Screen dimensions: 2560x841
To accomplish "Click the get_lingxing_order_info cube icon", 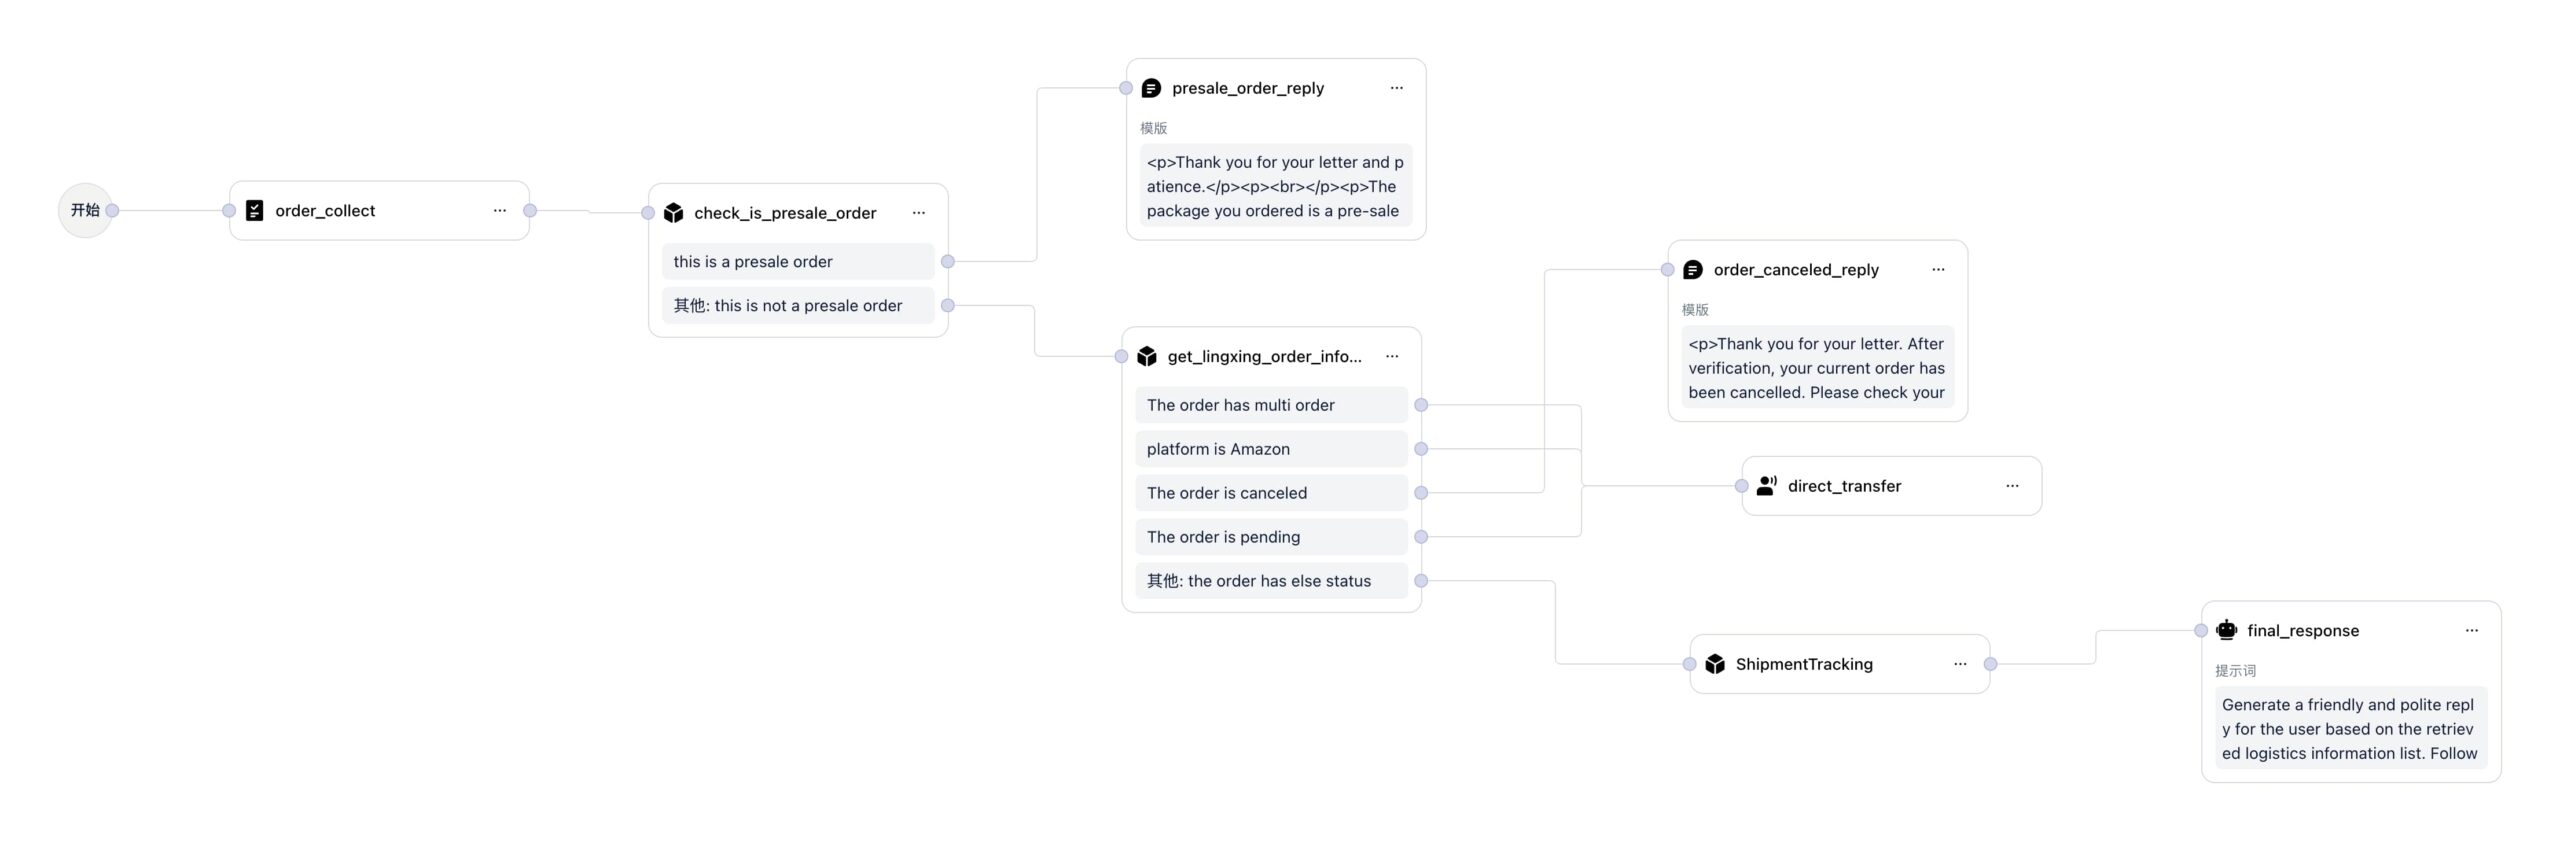I will click(x=1147, y=356).
